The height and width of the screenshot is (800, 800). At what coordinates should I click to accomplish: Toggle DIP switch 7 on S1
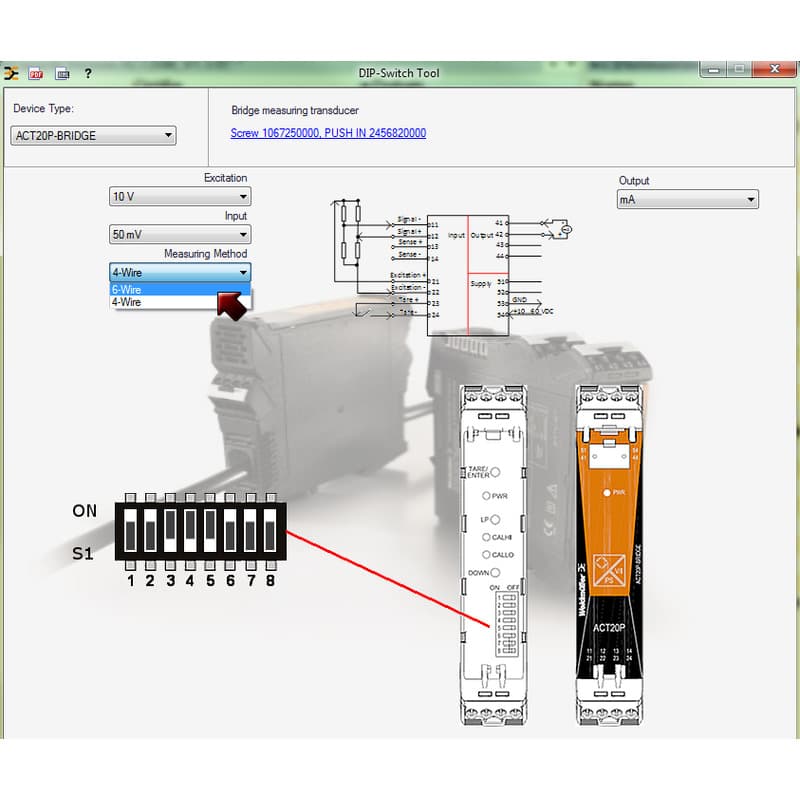tap(251, 530)
